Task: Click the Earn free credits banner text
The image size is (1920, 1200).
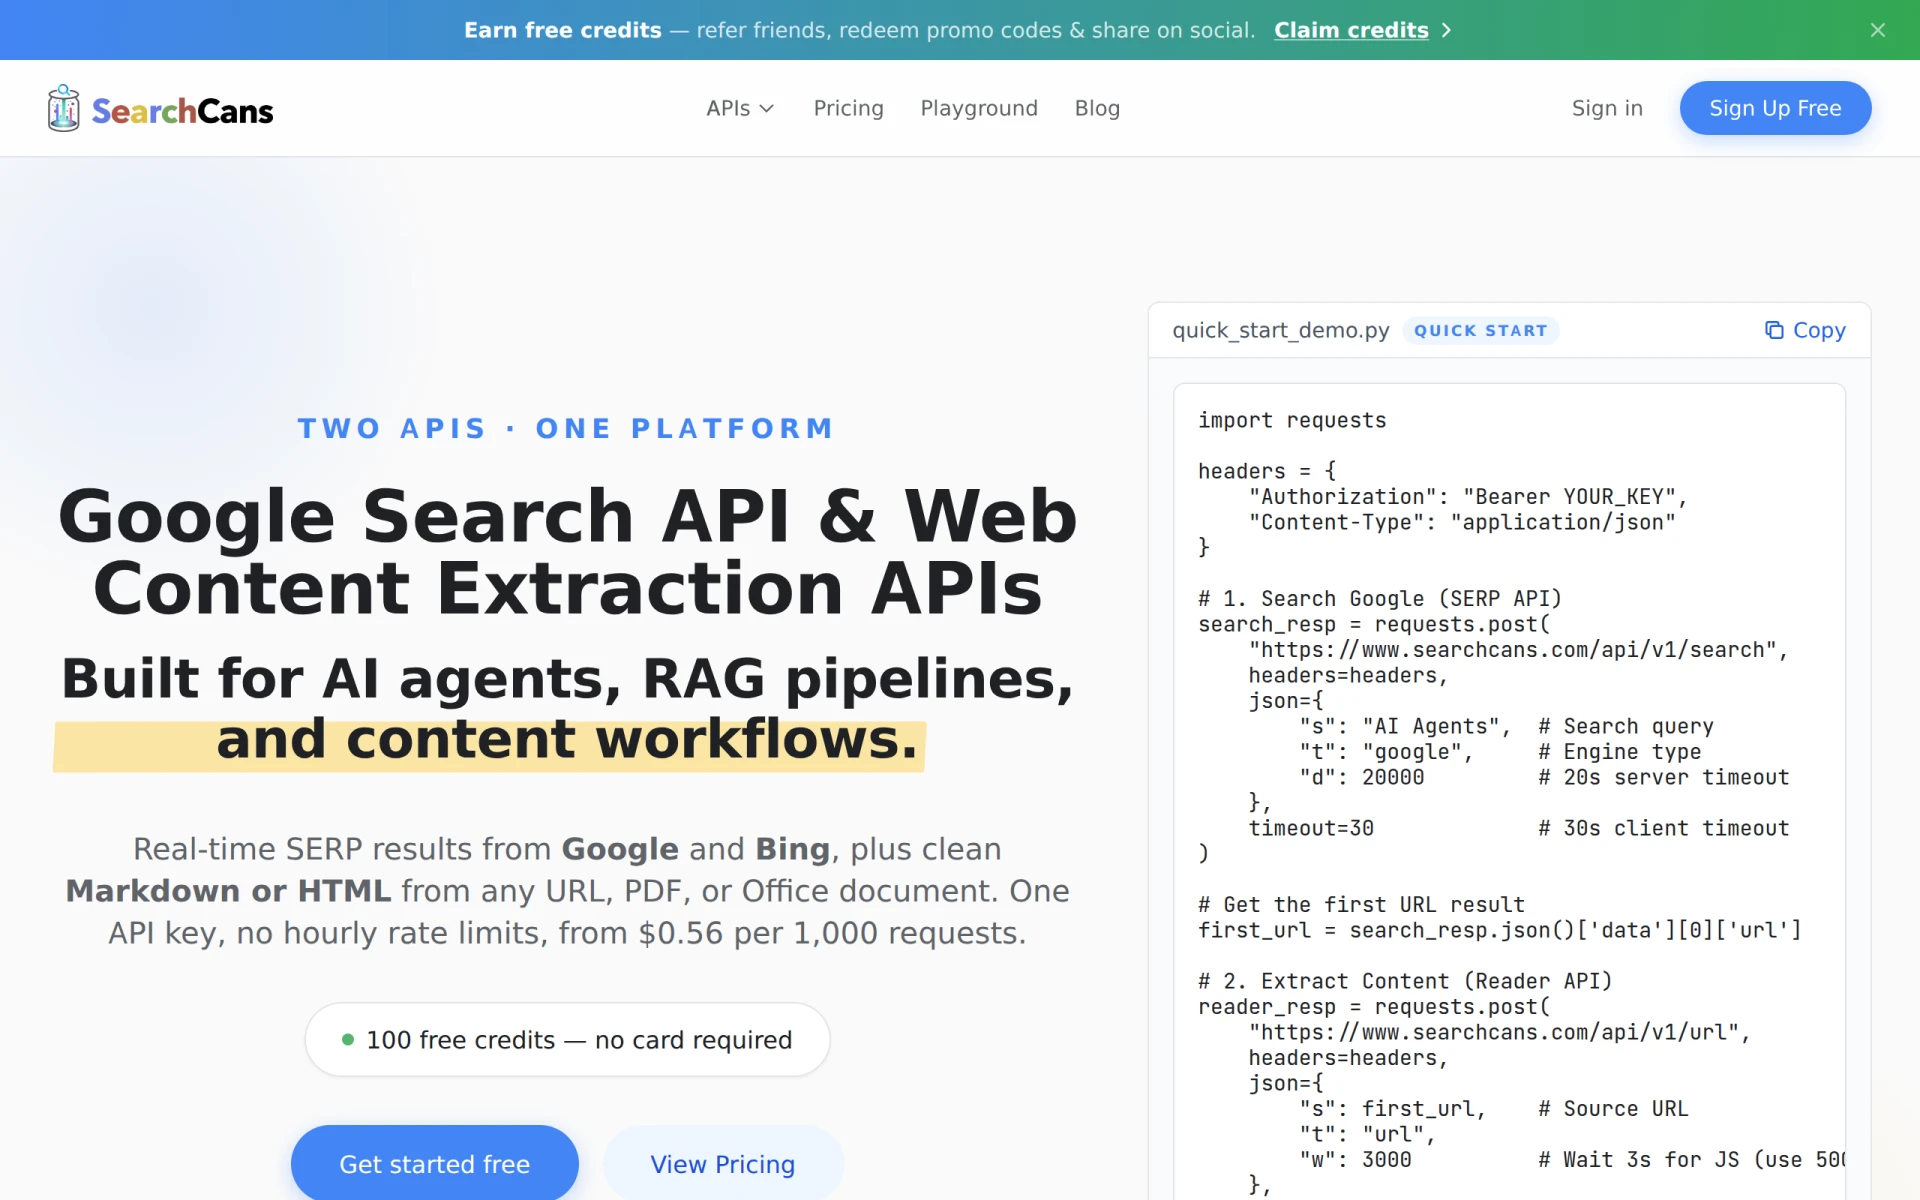Action: (x=563, y=30)
